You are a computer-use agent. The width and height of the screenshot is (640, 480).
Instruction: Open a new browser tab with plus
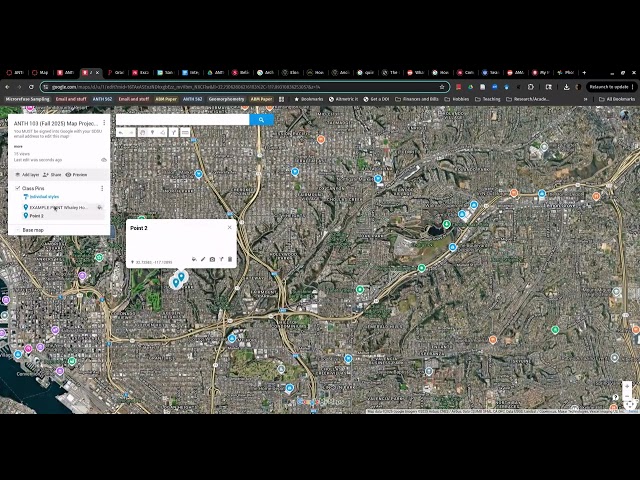click(584, 73)
